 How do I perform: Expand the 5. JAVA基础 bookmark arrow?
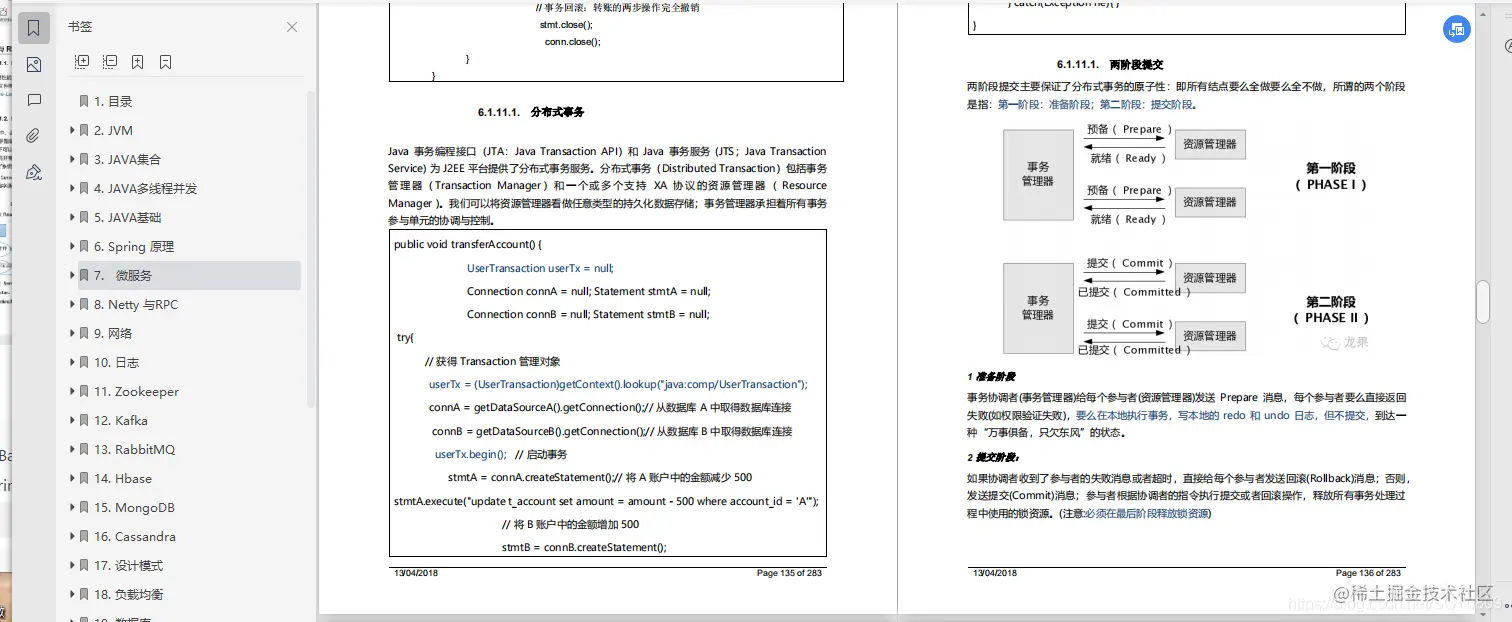coord(72,218)
